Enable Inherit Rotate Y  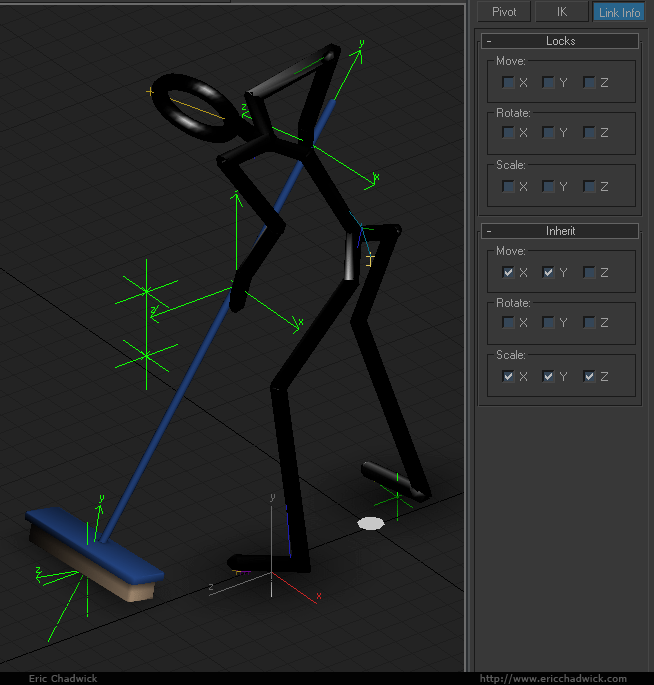click(x=548, y=322)
